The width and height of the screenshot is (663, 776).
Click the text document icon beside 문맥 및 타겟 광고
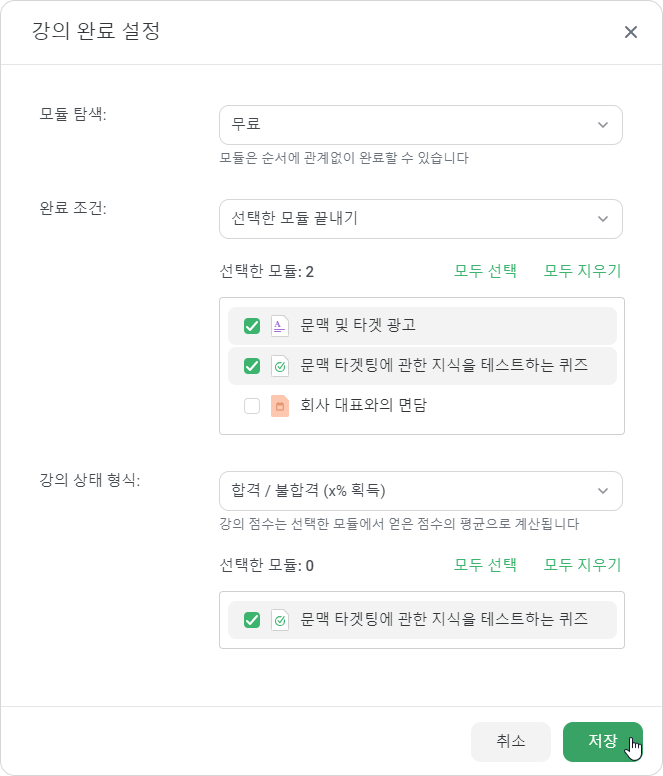click(x=280, y=326)
